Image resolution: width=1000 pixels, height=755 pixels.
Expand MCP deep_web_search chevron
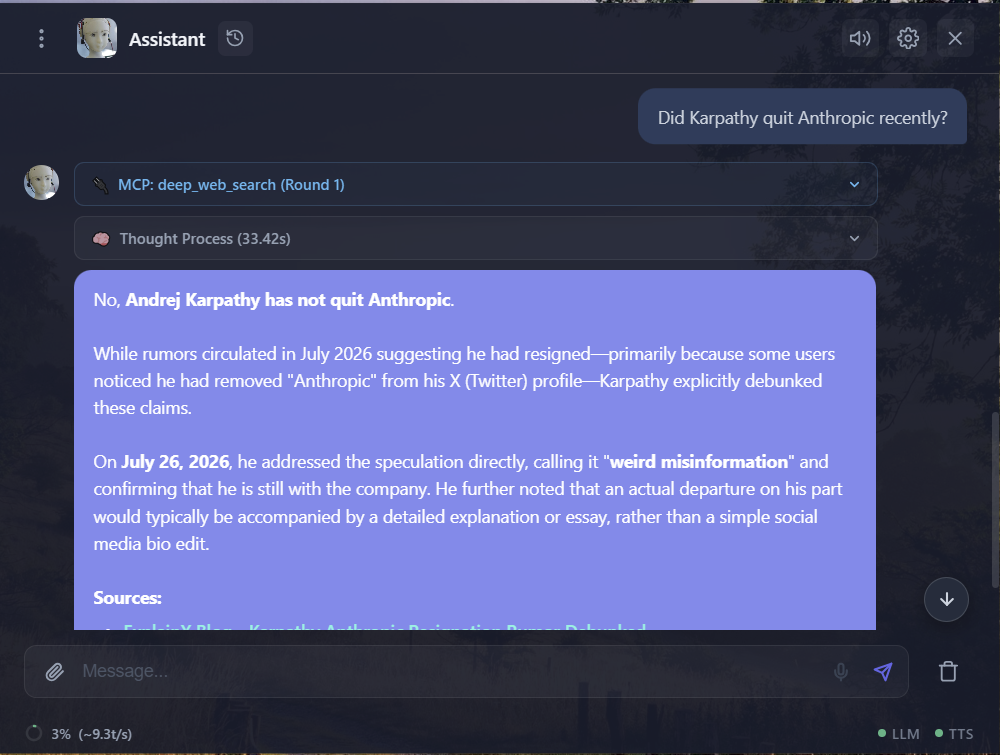[x=854, y=184]
